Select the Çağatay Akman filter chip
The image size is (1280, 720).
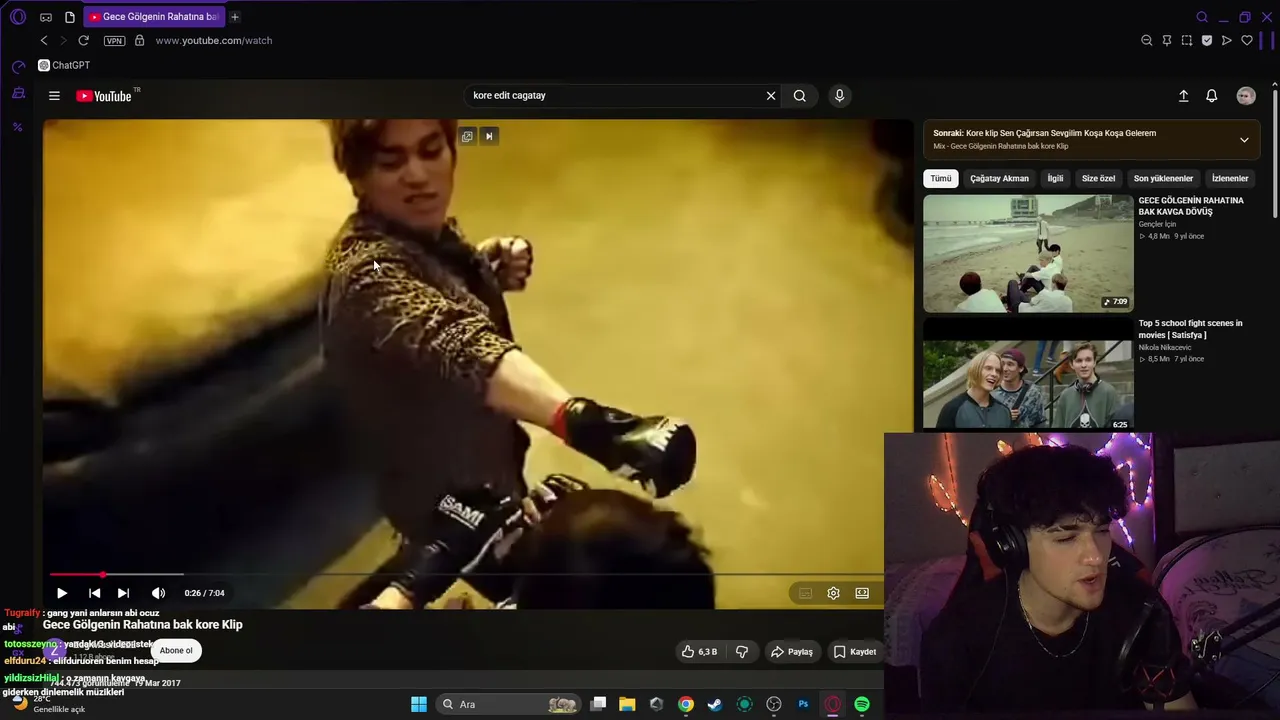[999, 179]
